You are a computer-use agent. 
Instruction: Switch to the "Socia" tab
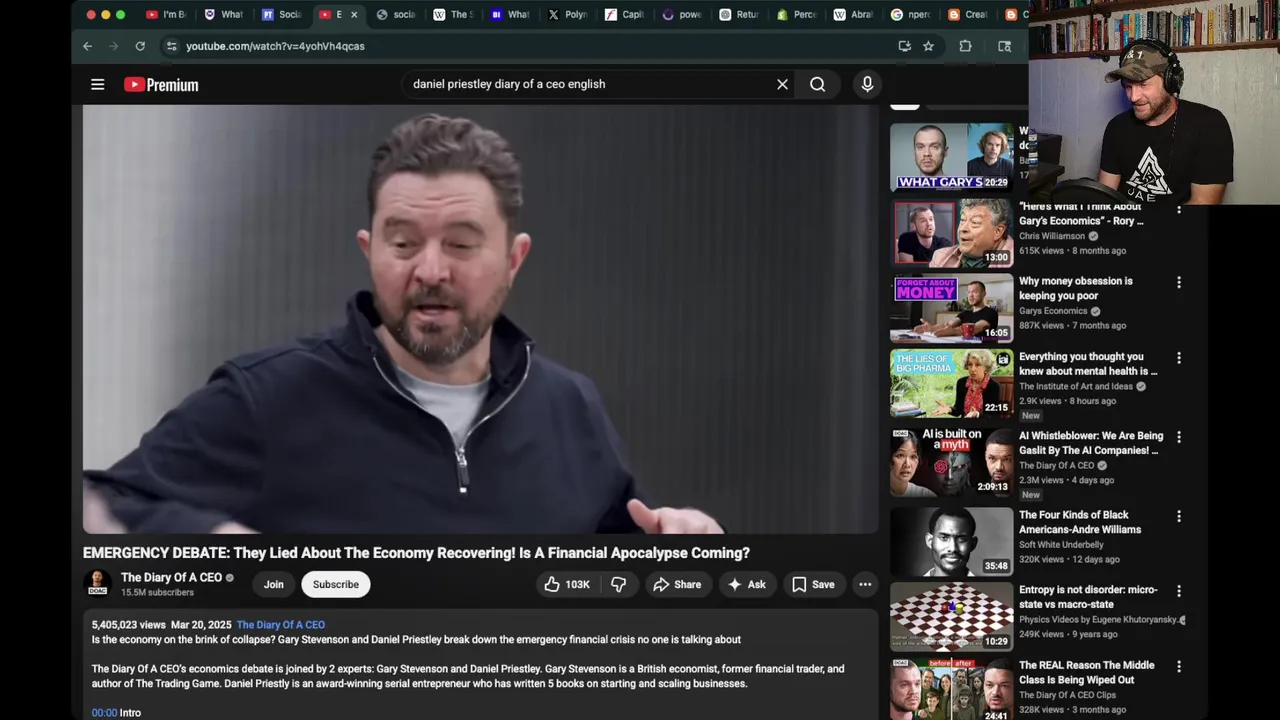click(282, 15)
